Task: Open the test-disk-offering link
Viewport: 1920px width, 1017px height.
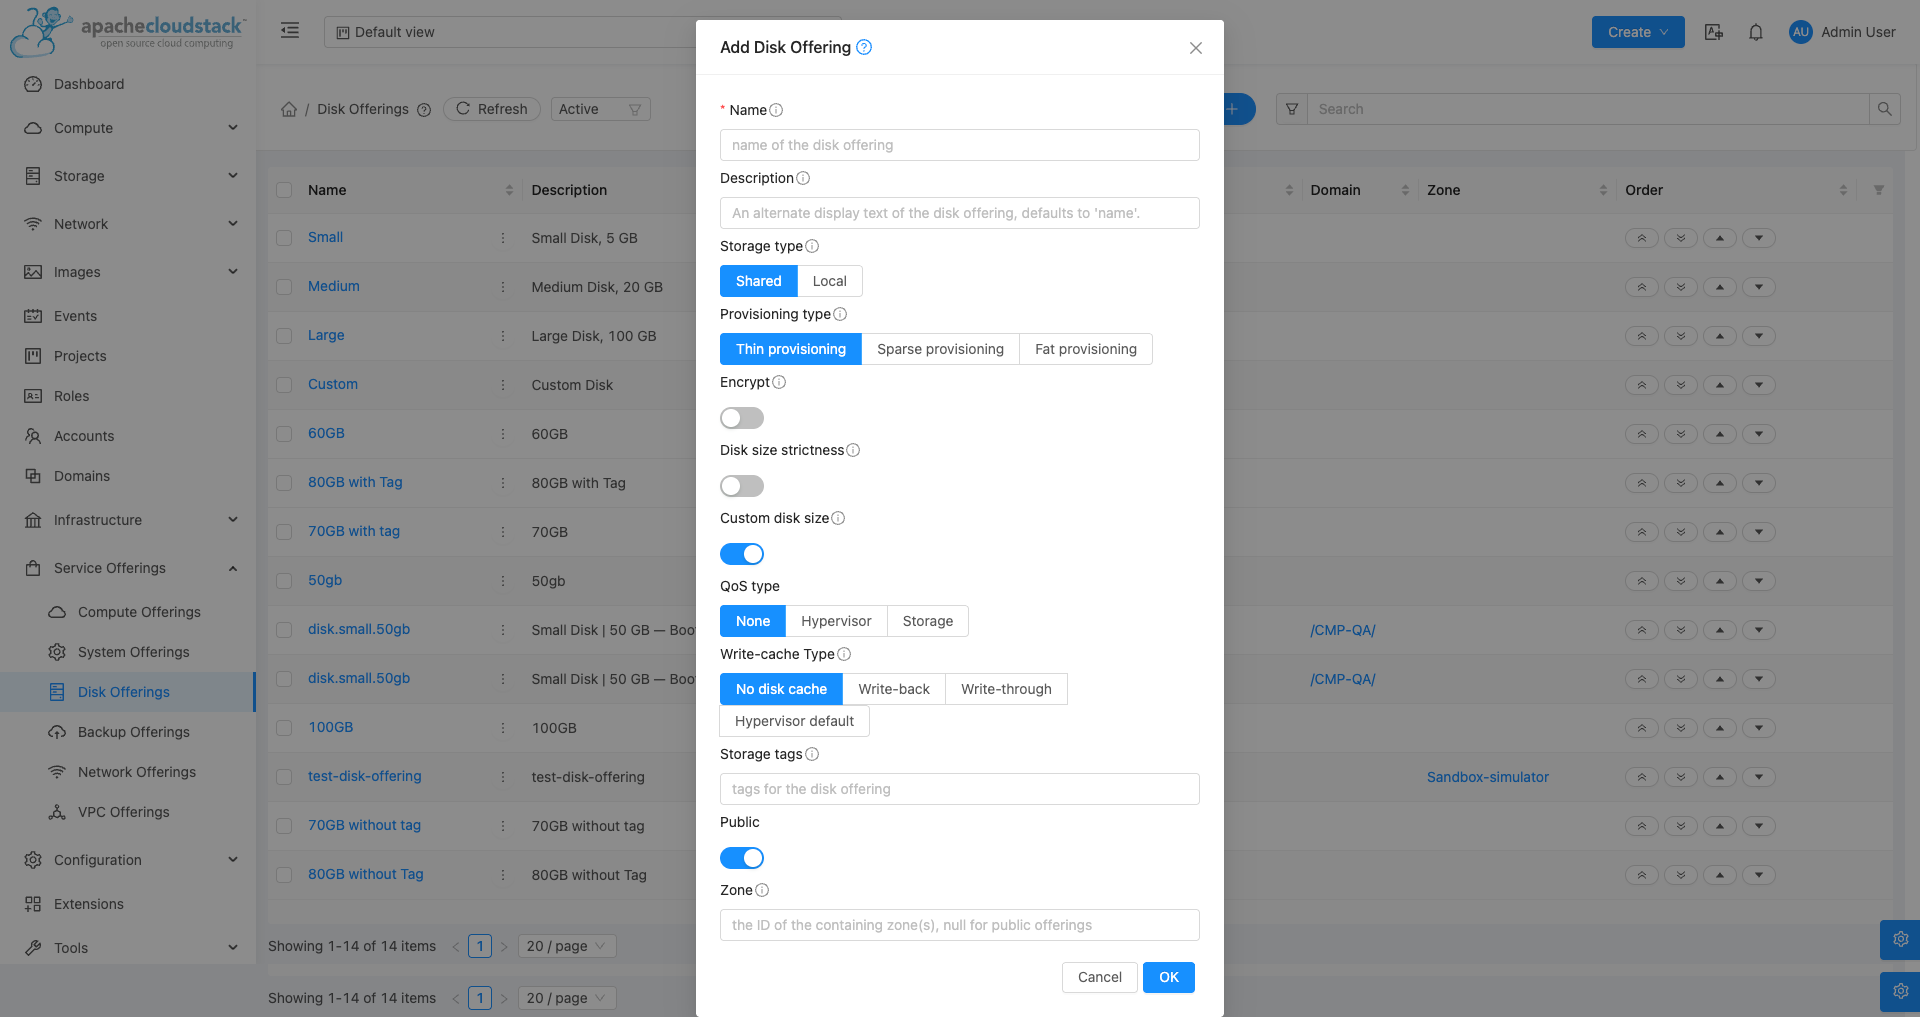Action: 365,776
